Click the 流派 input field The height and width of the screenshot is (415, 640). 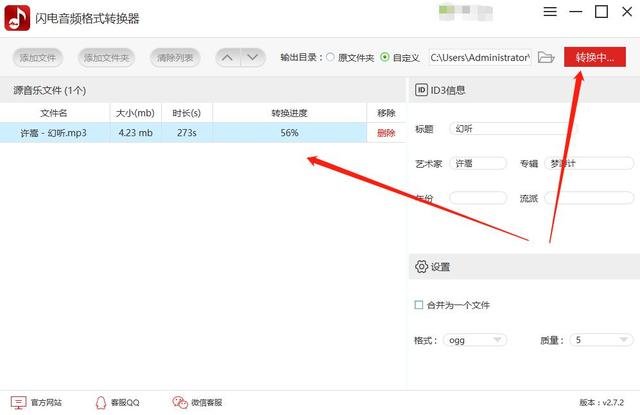click(589, 198)
